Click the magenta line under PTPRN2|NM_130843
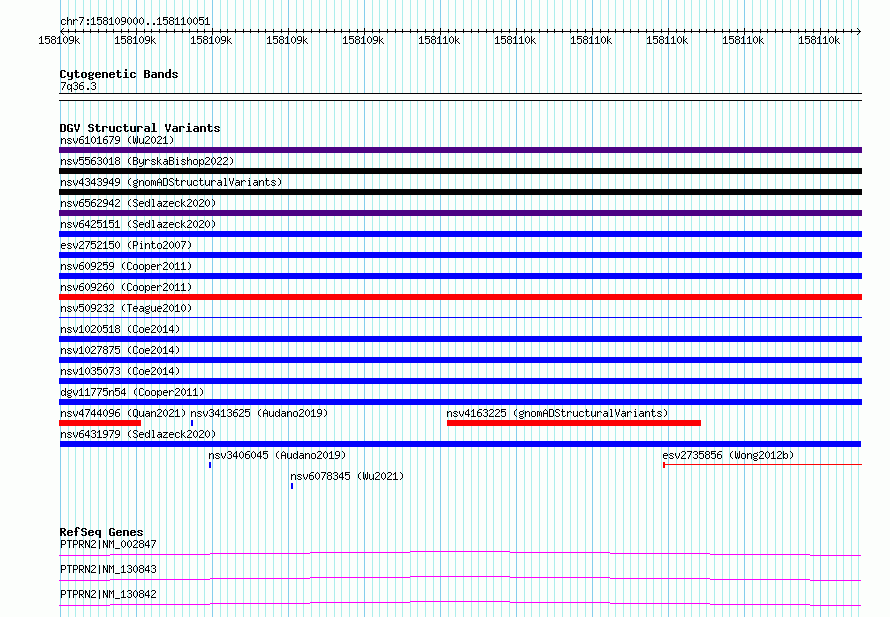The width and height of the screenshot is (890, 617). point(460,578)
